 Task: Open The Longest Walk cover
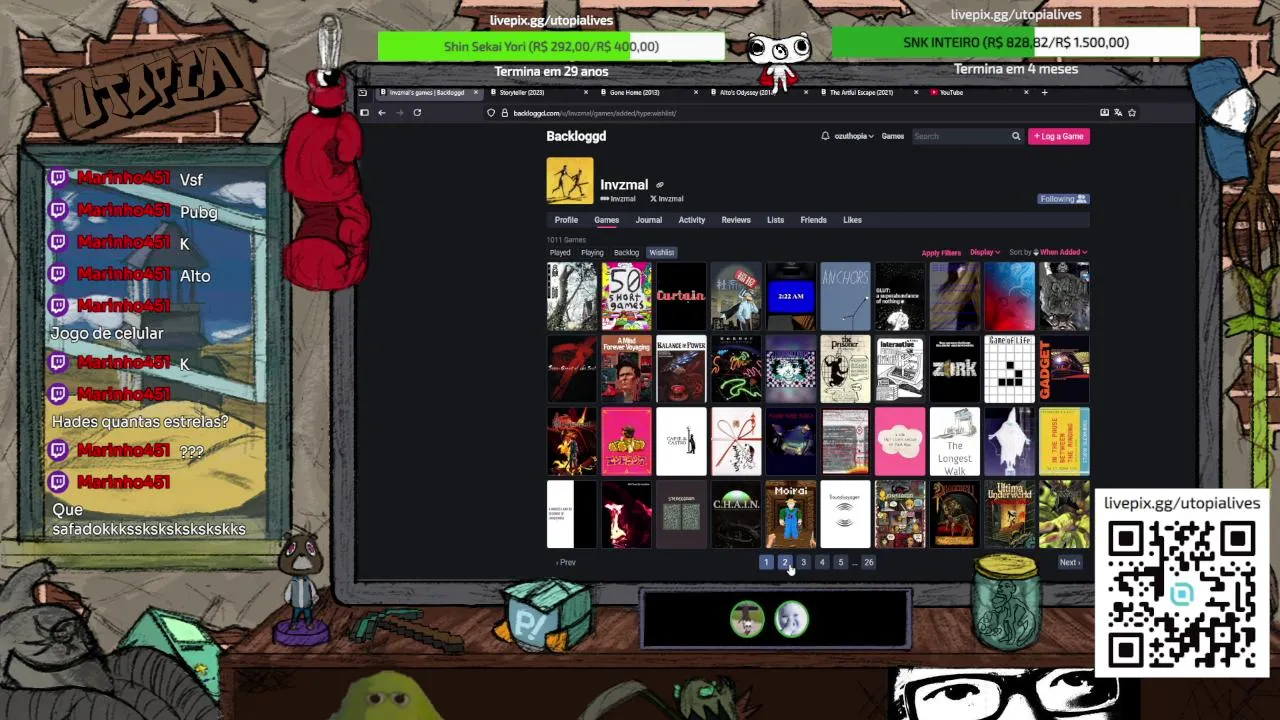pyautogui.click(x=955, y=442)
